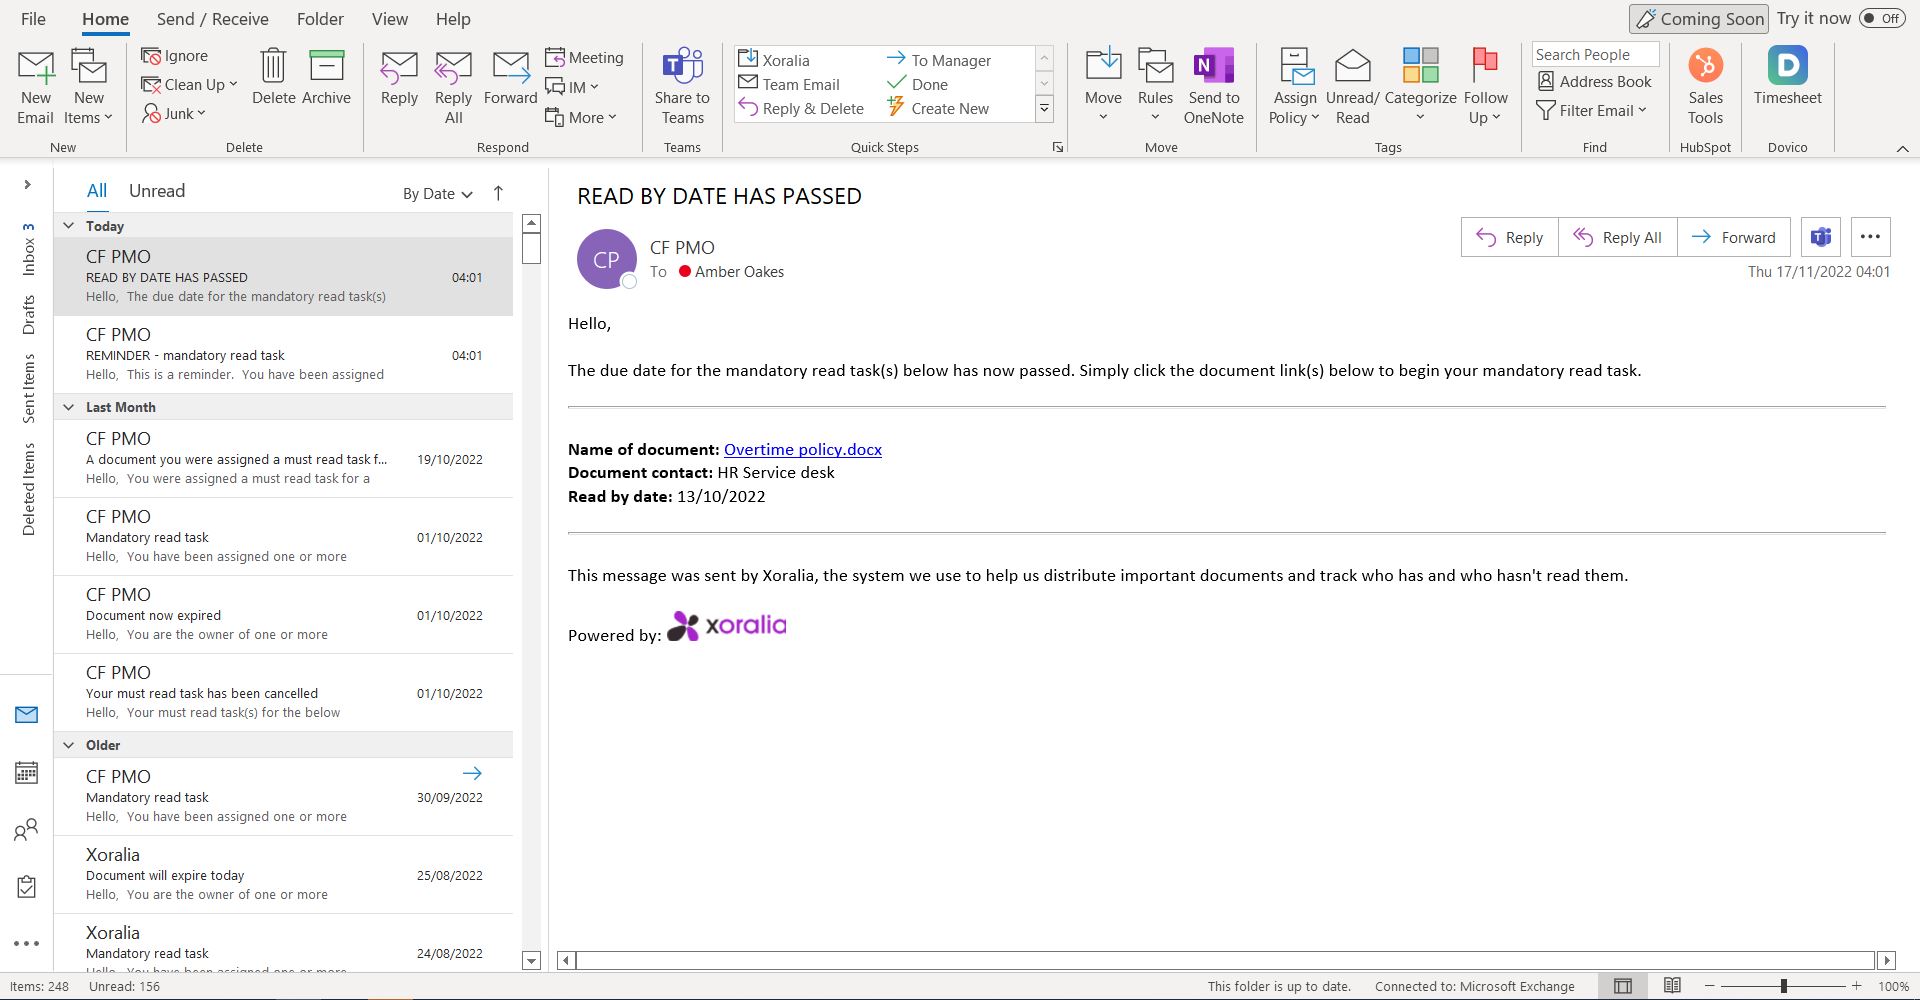Reply with a Meeting
1920x1000 pixels.
coord(584,58)
